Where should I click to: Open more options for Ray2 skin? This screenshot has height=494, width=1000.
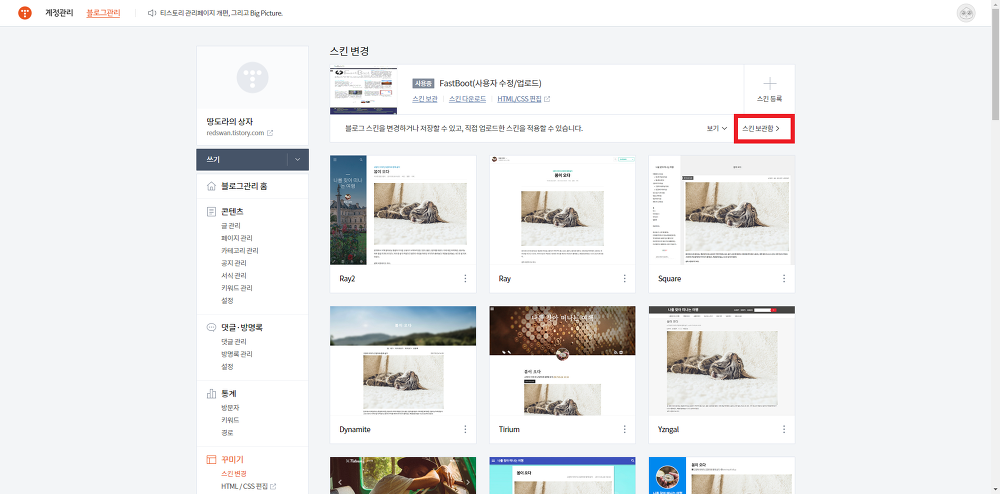coord(465,279)
